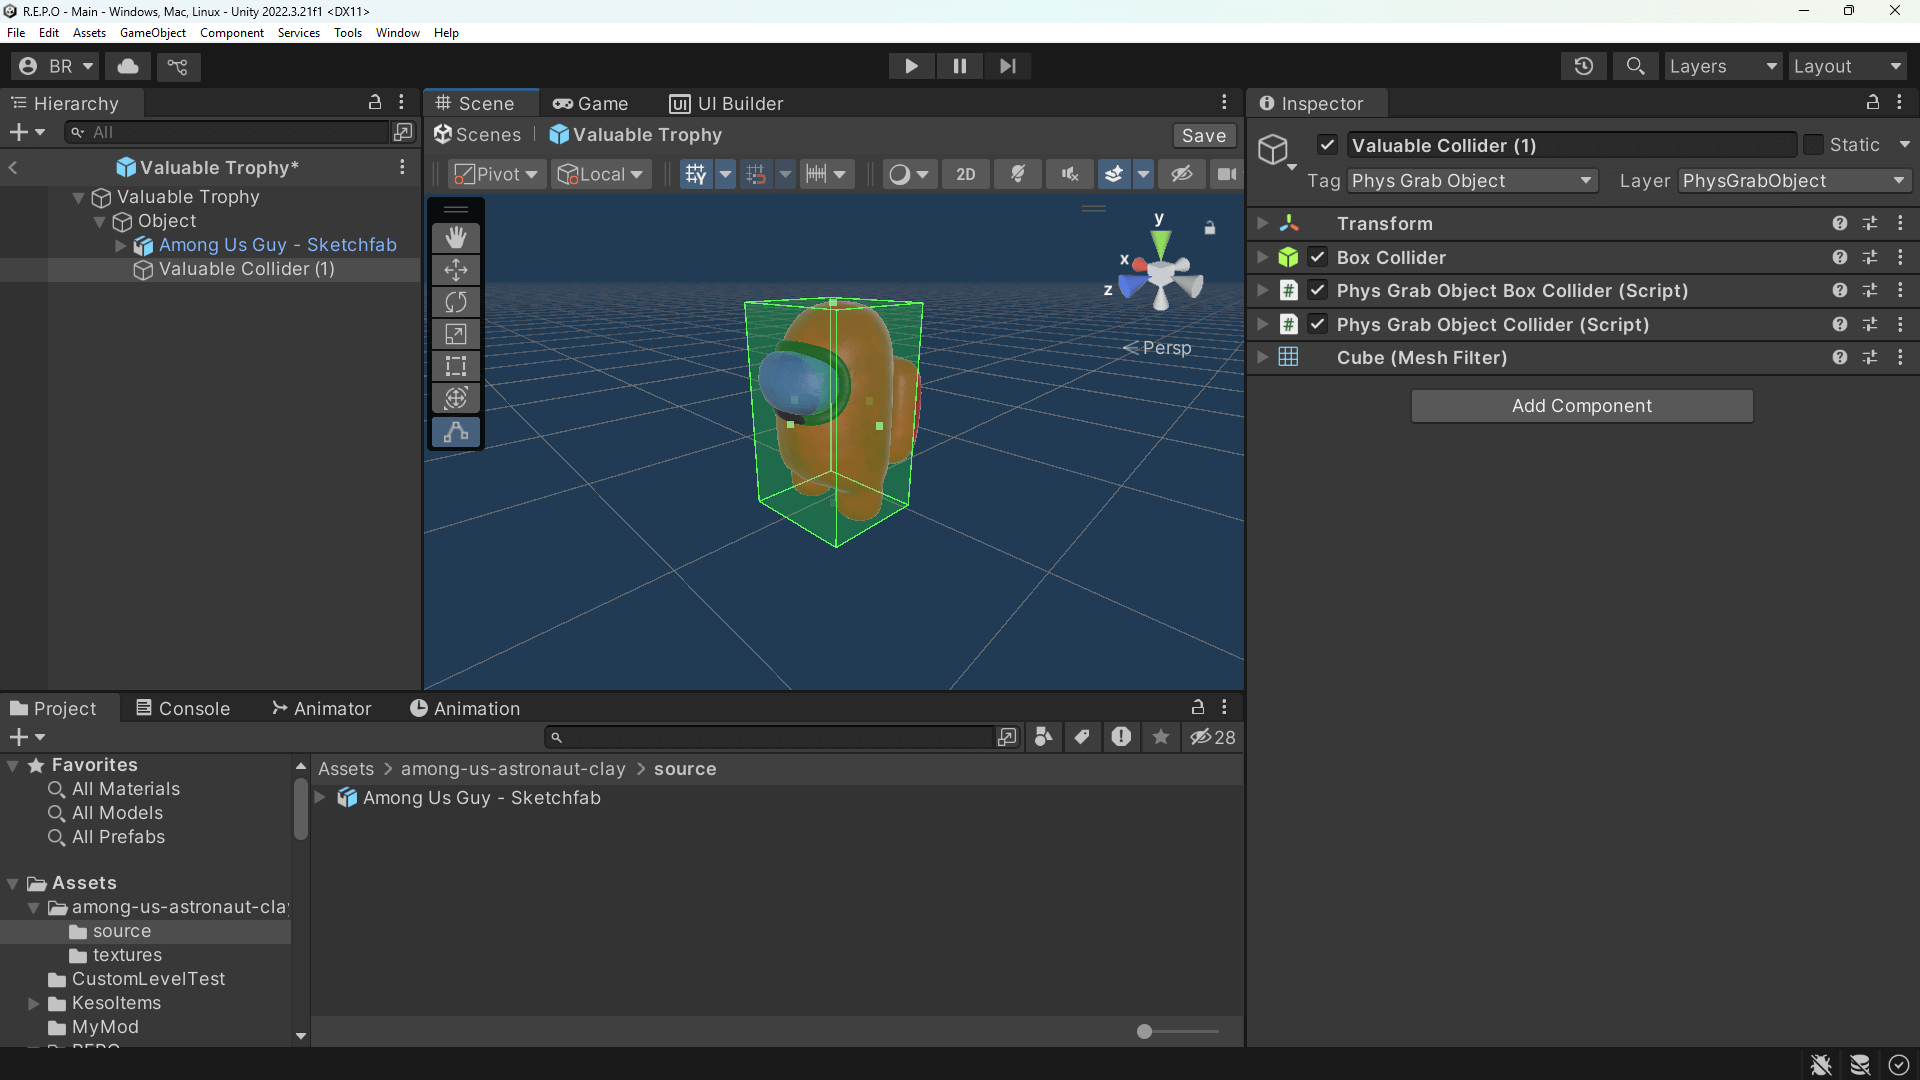Toggle 2D view mode in the Scene view
This screenshot has width=1920, height=1080.
(965, 173)
